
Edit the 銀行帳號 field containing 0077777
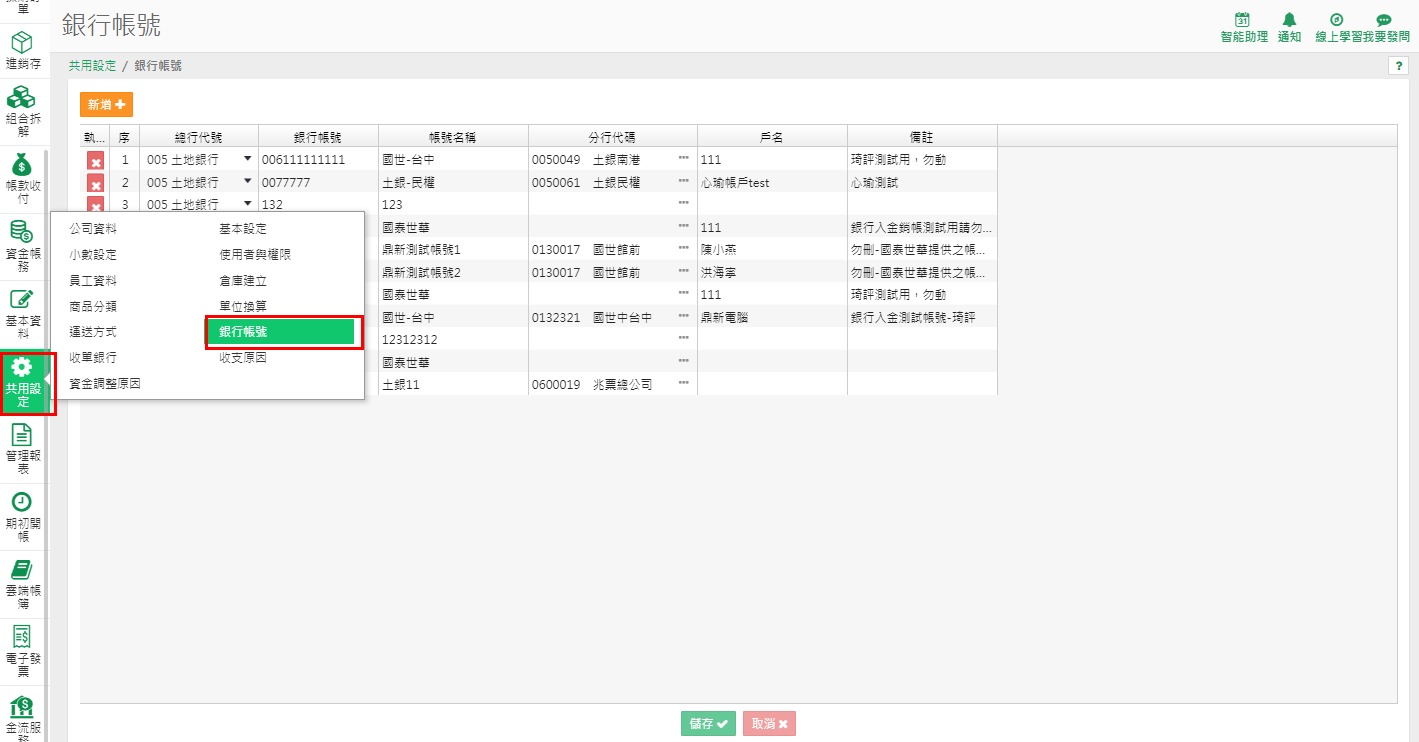point(318,182)
